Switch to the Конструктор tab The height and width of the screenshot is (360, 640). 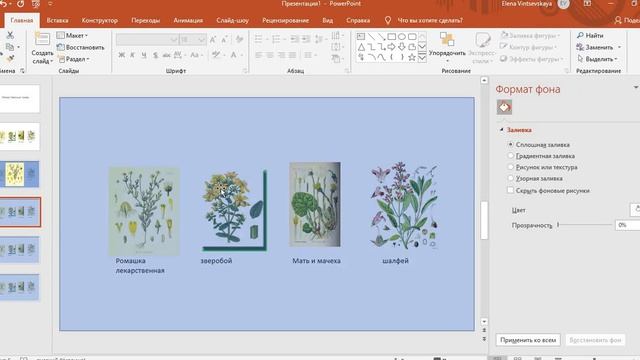[x=100, y=20]
